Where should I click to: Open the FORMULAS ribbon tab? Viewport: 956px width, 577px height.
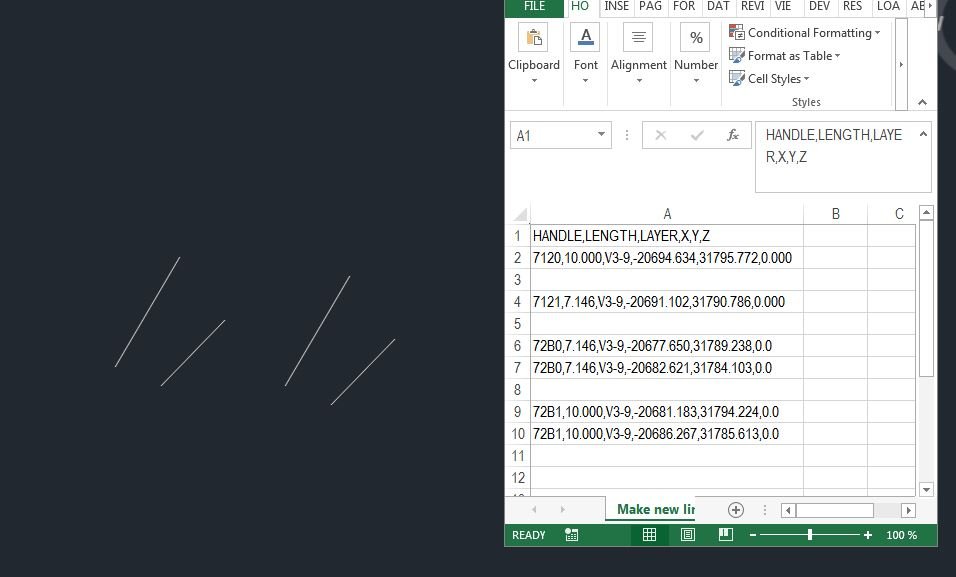click(683, 7)
